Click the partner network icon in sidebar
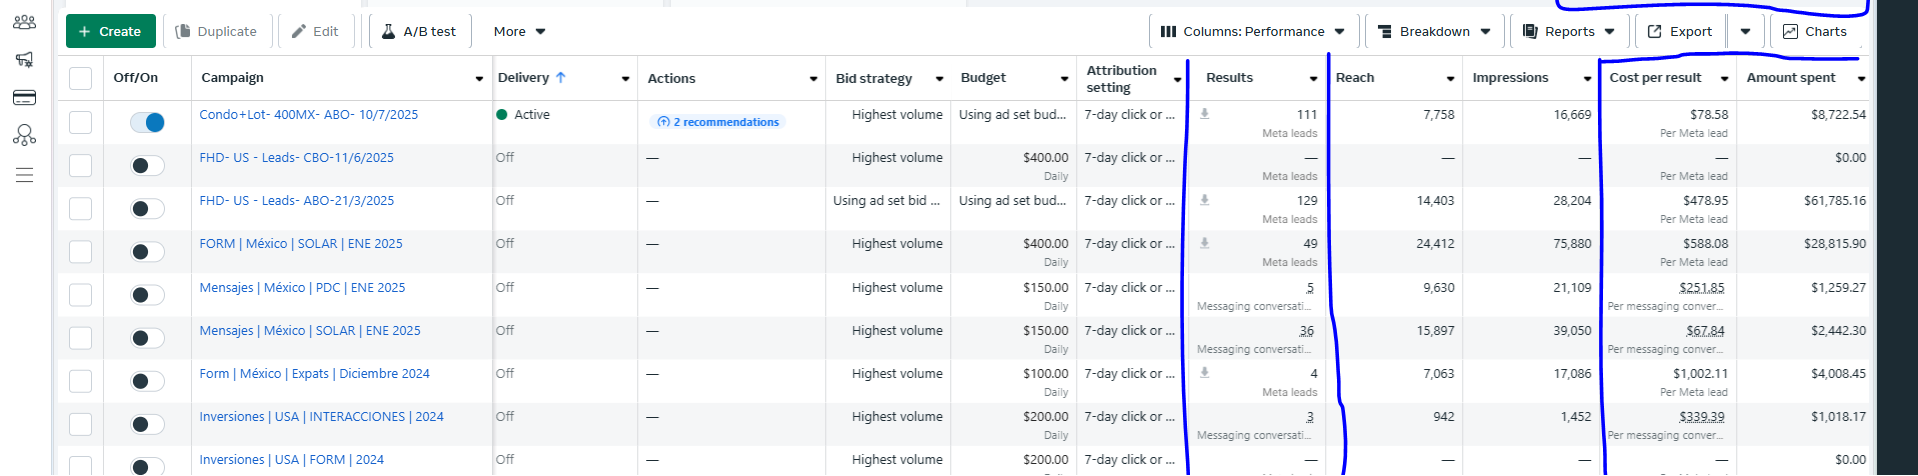 [24, 136]
